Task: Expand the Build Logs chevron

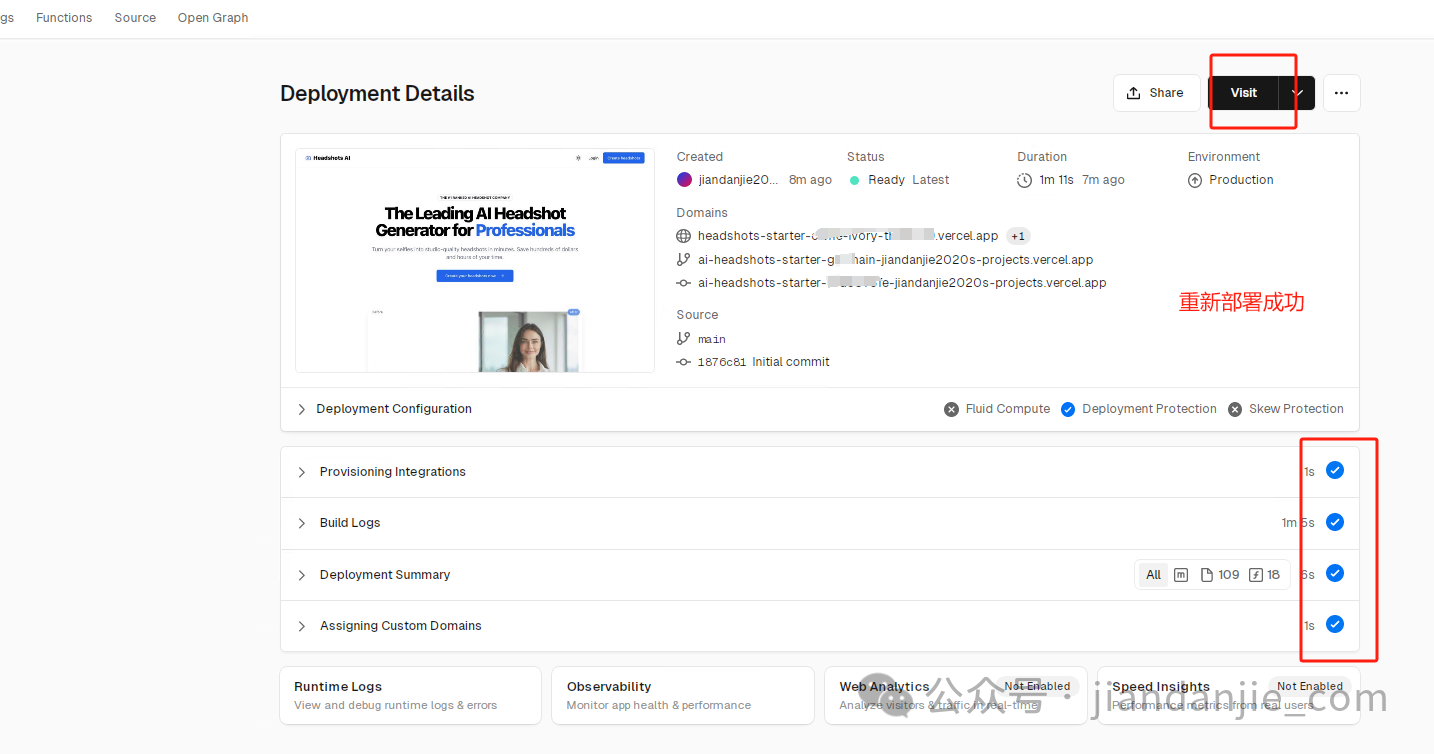Action: (301, 523)
